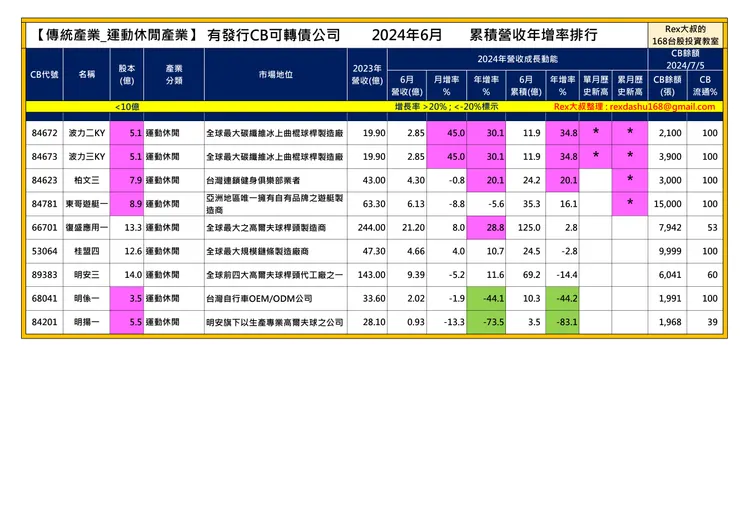740x523 pixels.
Task: Click the name cell 復盛應用一
Action: [86, 228]
